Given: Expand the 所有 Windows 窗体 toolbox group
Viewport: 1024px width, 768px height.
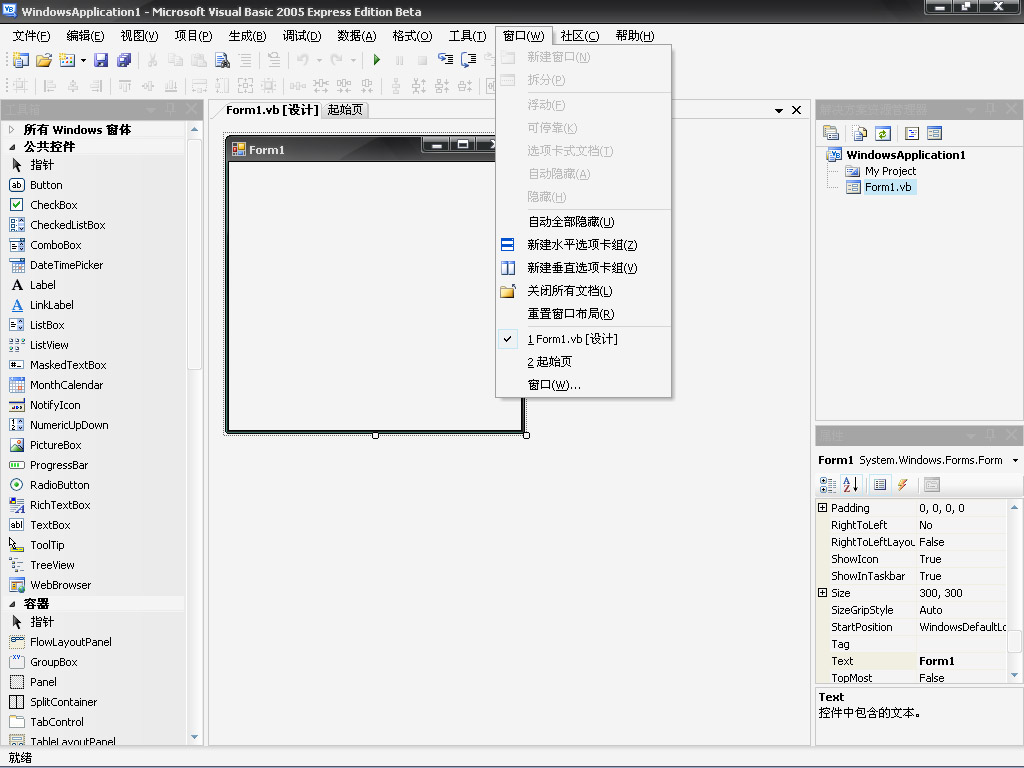Looking at the screenshot, I should point(11,129).
